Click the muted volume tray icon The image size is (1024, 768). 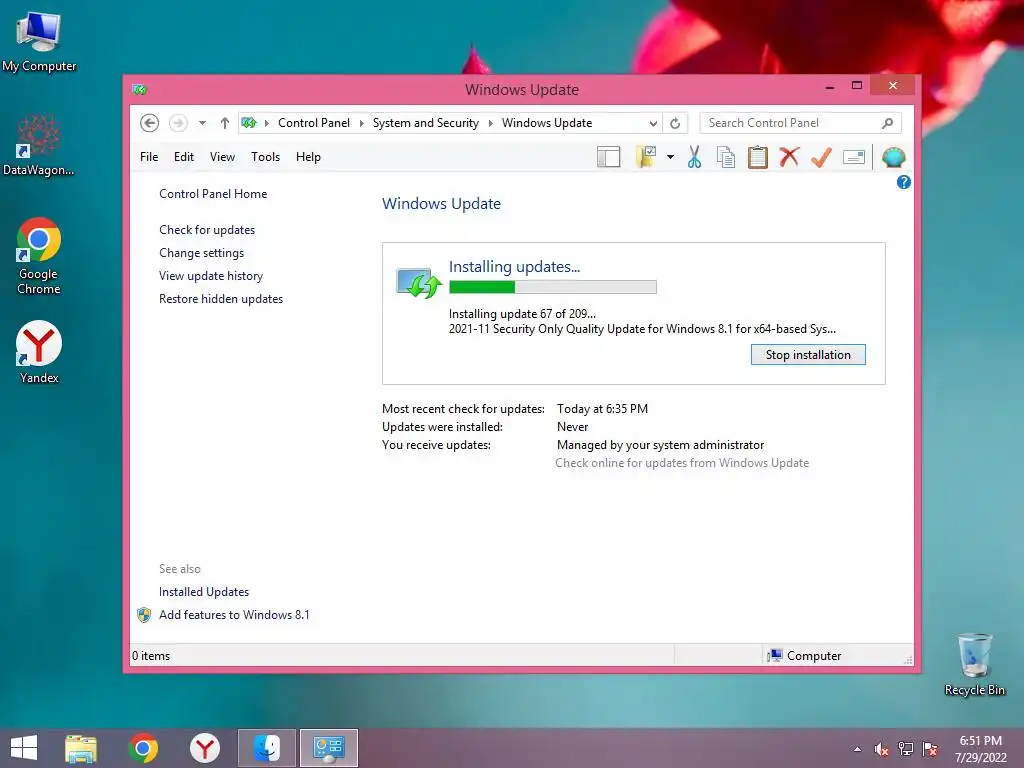pyautogui.click(x=882, y=749)
